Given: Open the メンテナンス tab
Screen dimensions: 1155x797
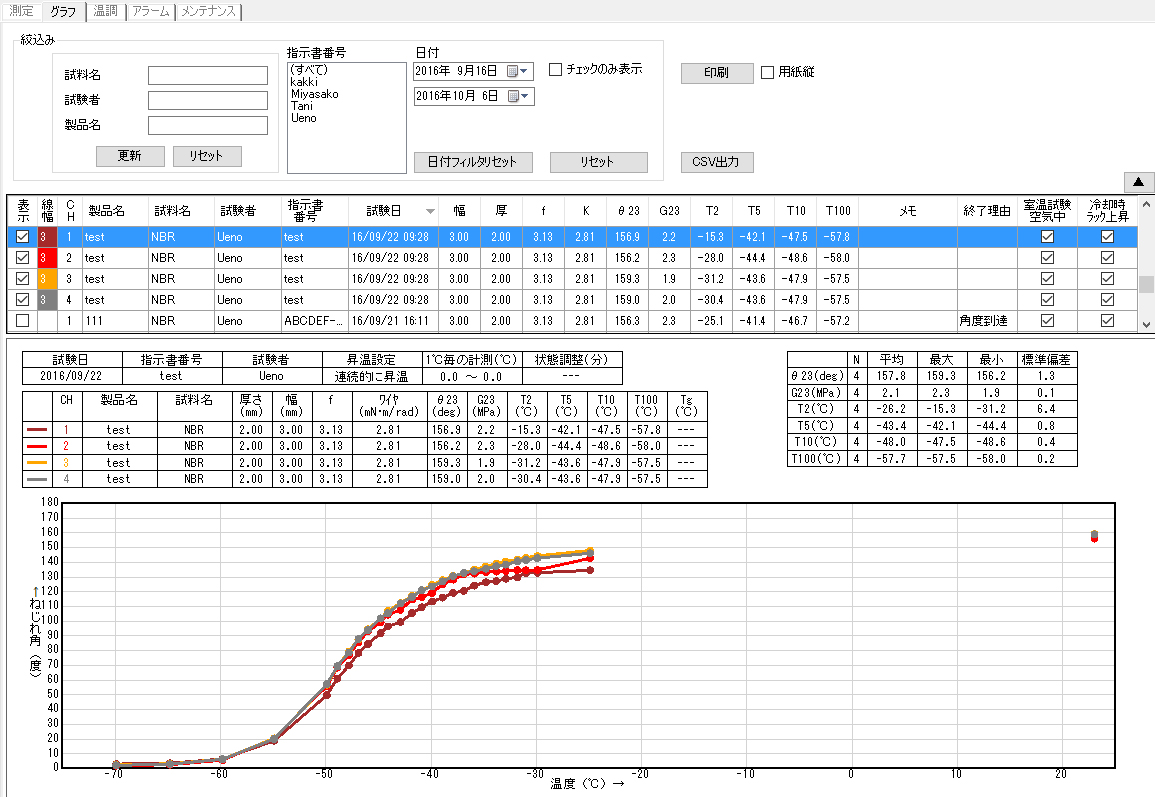Looking at the screenshot, I should click(207, 12).
